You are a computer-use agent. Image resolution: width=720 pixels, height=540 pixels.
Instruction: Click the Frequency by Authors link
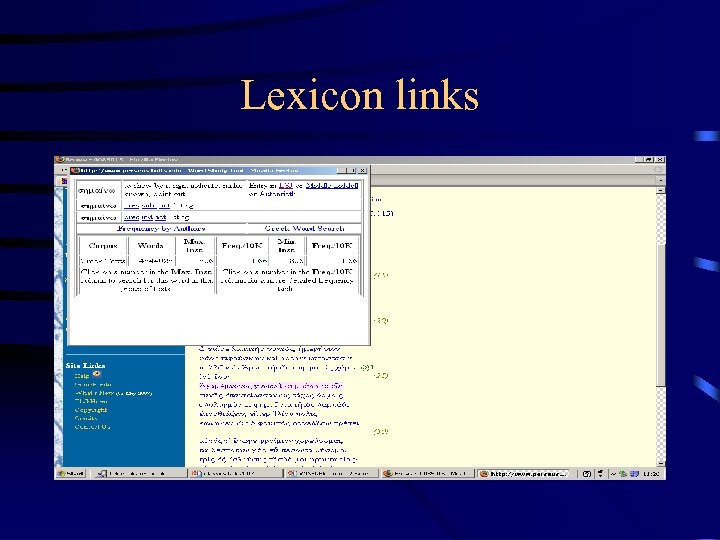pyautogui.click(x=161, y=228)
